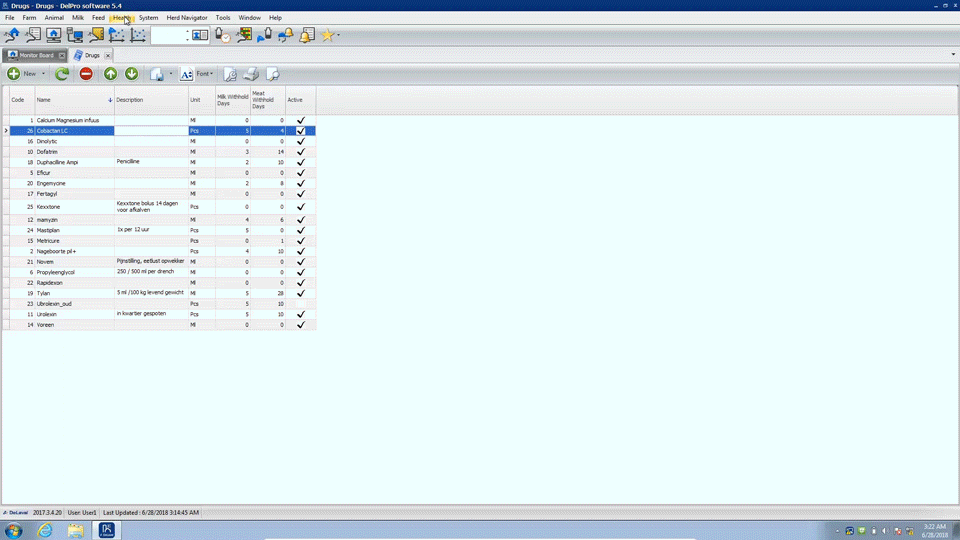Click the green Move Up arrow icon
960x540 pixels.
pyautogui.click(x=110, y=74)
